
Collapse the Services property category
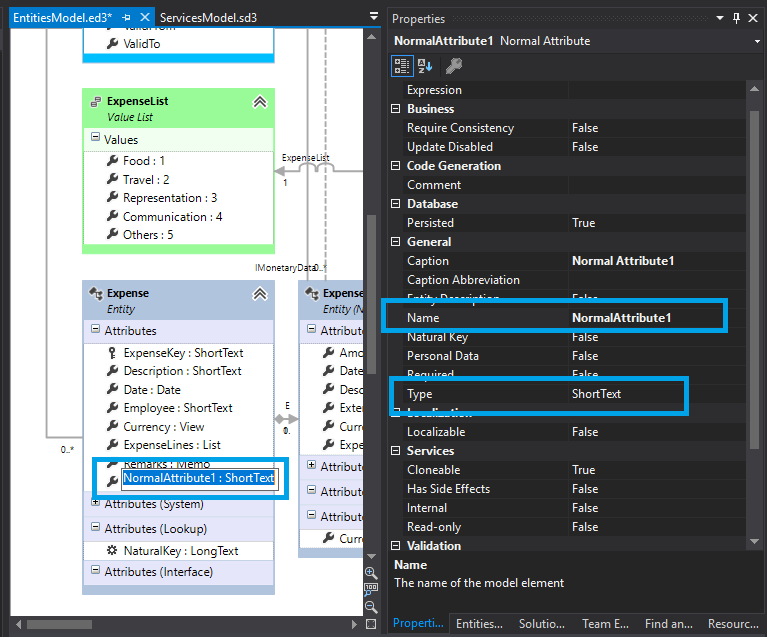click(x=396, y=451)
